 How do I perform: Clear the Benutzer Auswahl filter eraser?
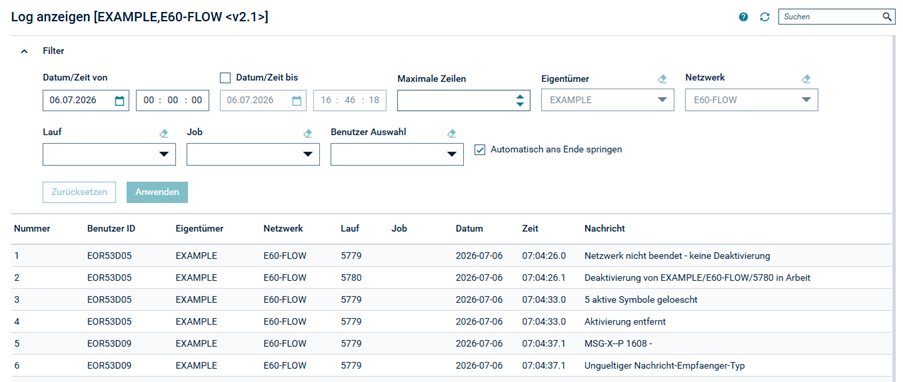(x=452, y=134)
